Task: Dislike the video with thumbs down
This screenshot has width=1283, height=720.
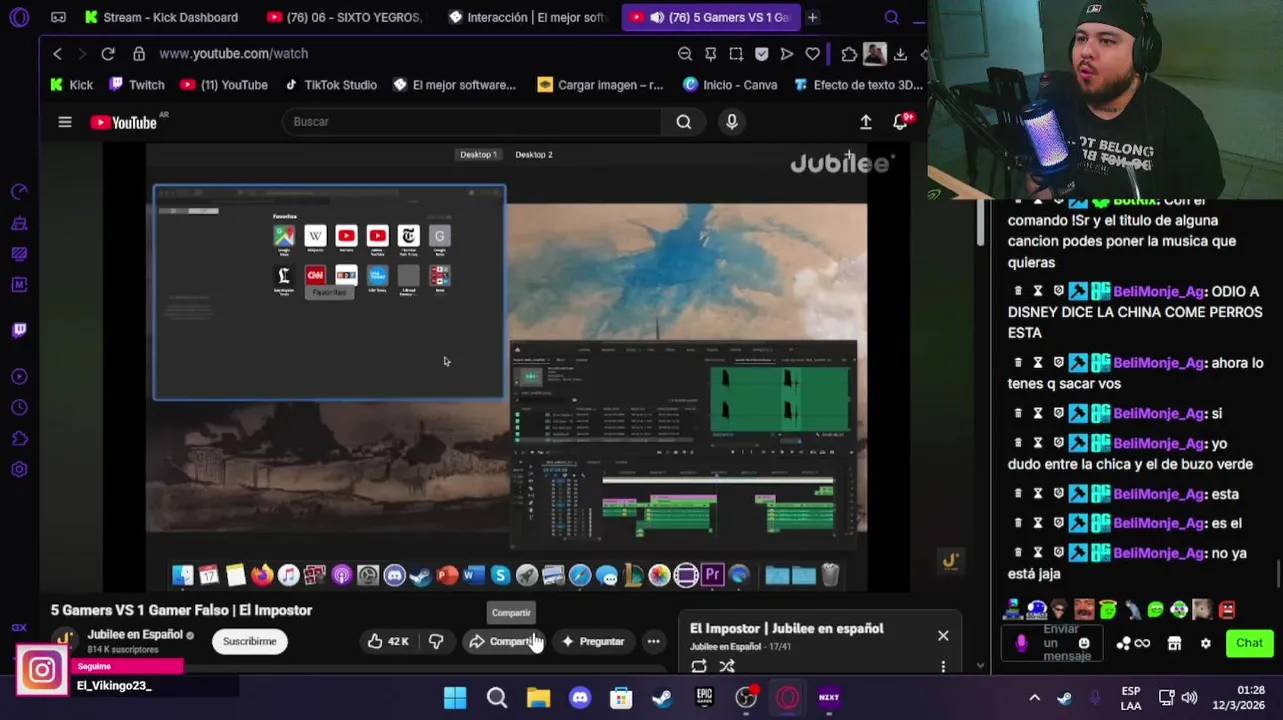Action: point(436,641)
